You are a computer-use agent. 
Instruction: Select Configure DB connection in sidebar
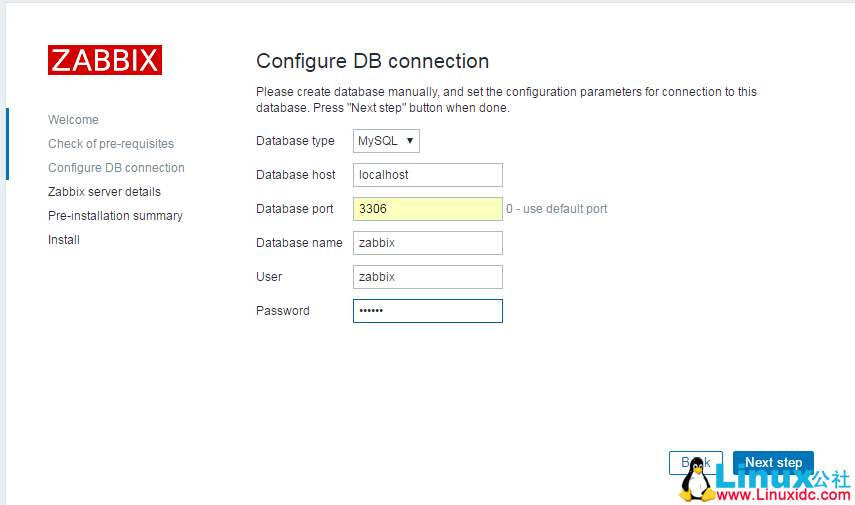[x=116, y=168]
